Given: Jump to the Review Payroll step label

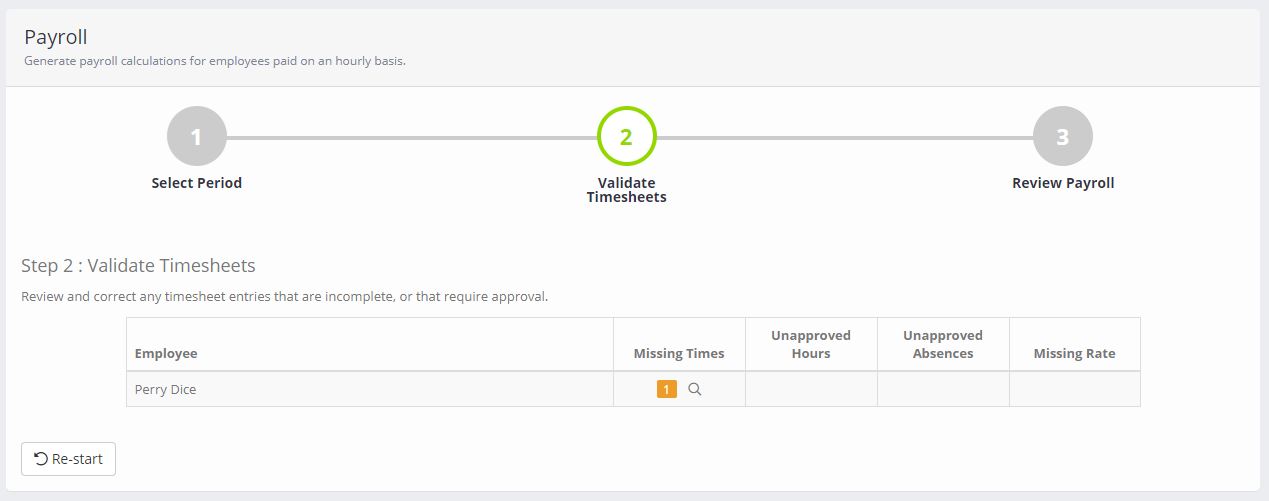Looking at the screenshot, I should (1063, 183).
